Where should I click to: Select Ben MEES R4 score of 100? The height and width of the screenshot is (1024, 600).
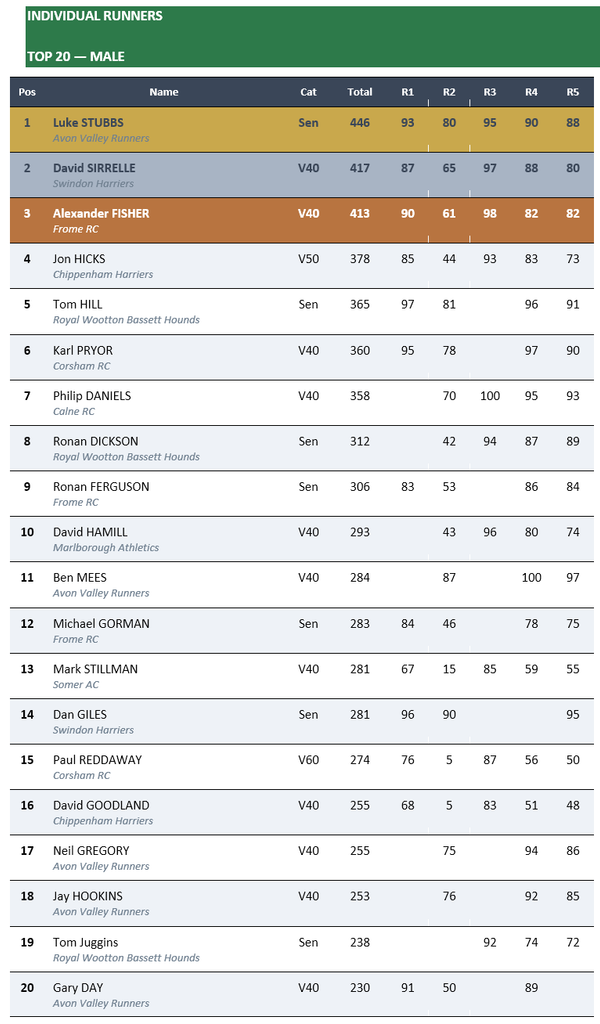pos(531,577)
